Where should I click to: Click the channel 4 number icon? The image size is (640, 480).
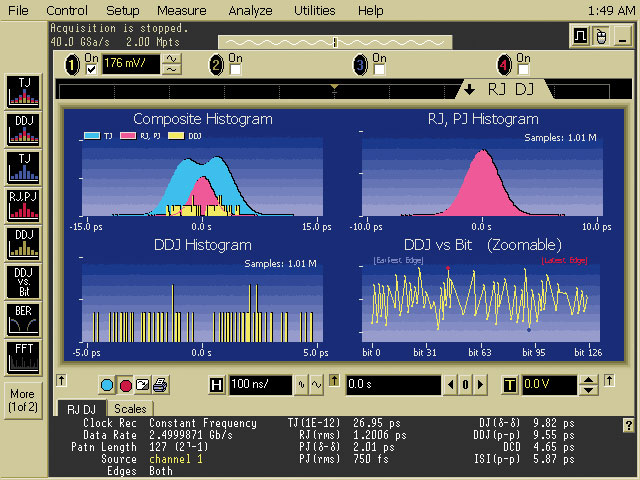[504, 65]
